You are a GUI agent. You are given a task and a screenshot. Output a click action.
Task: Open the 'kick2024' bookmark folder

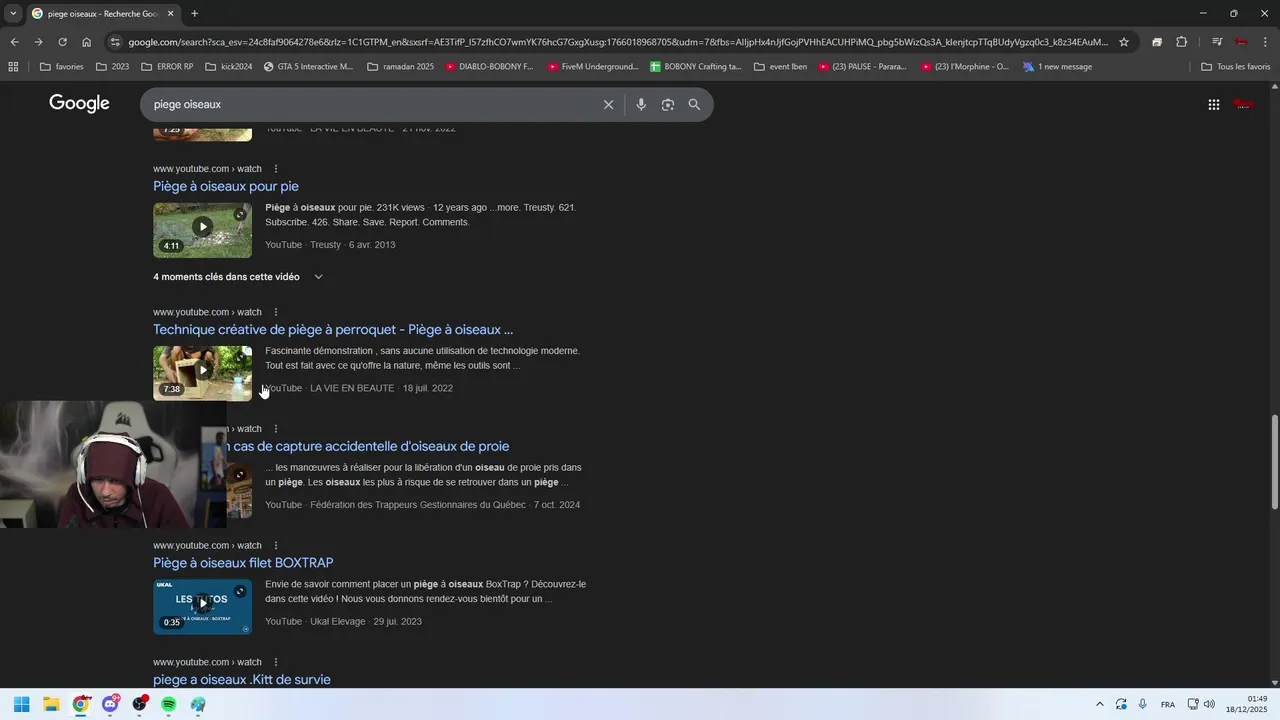(229, 67)
